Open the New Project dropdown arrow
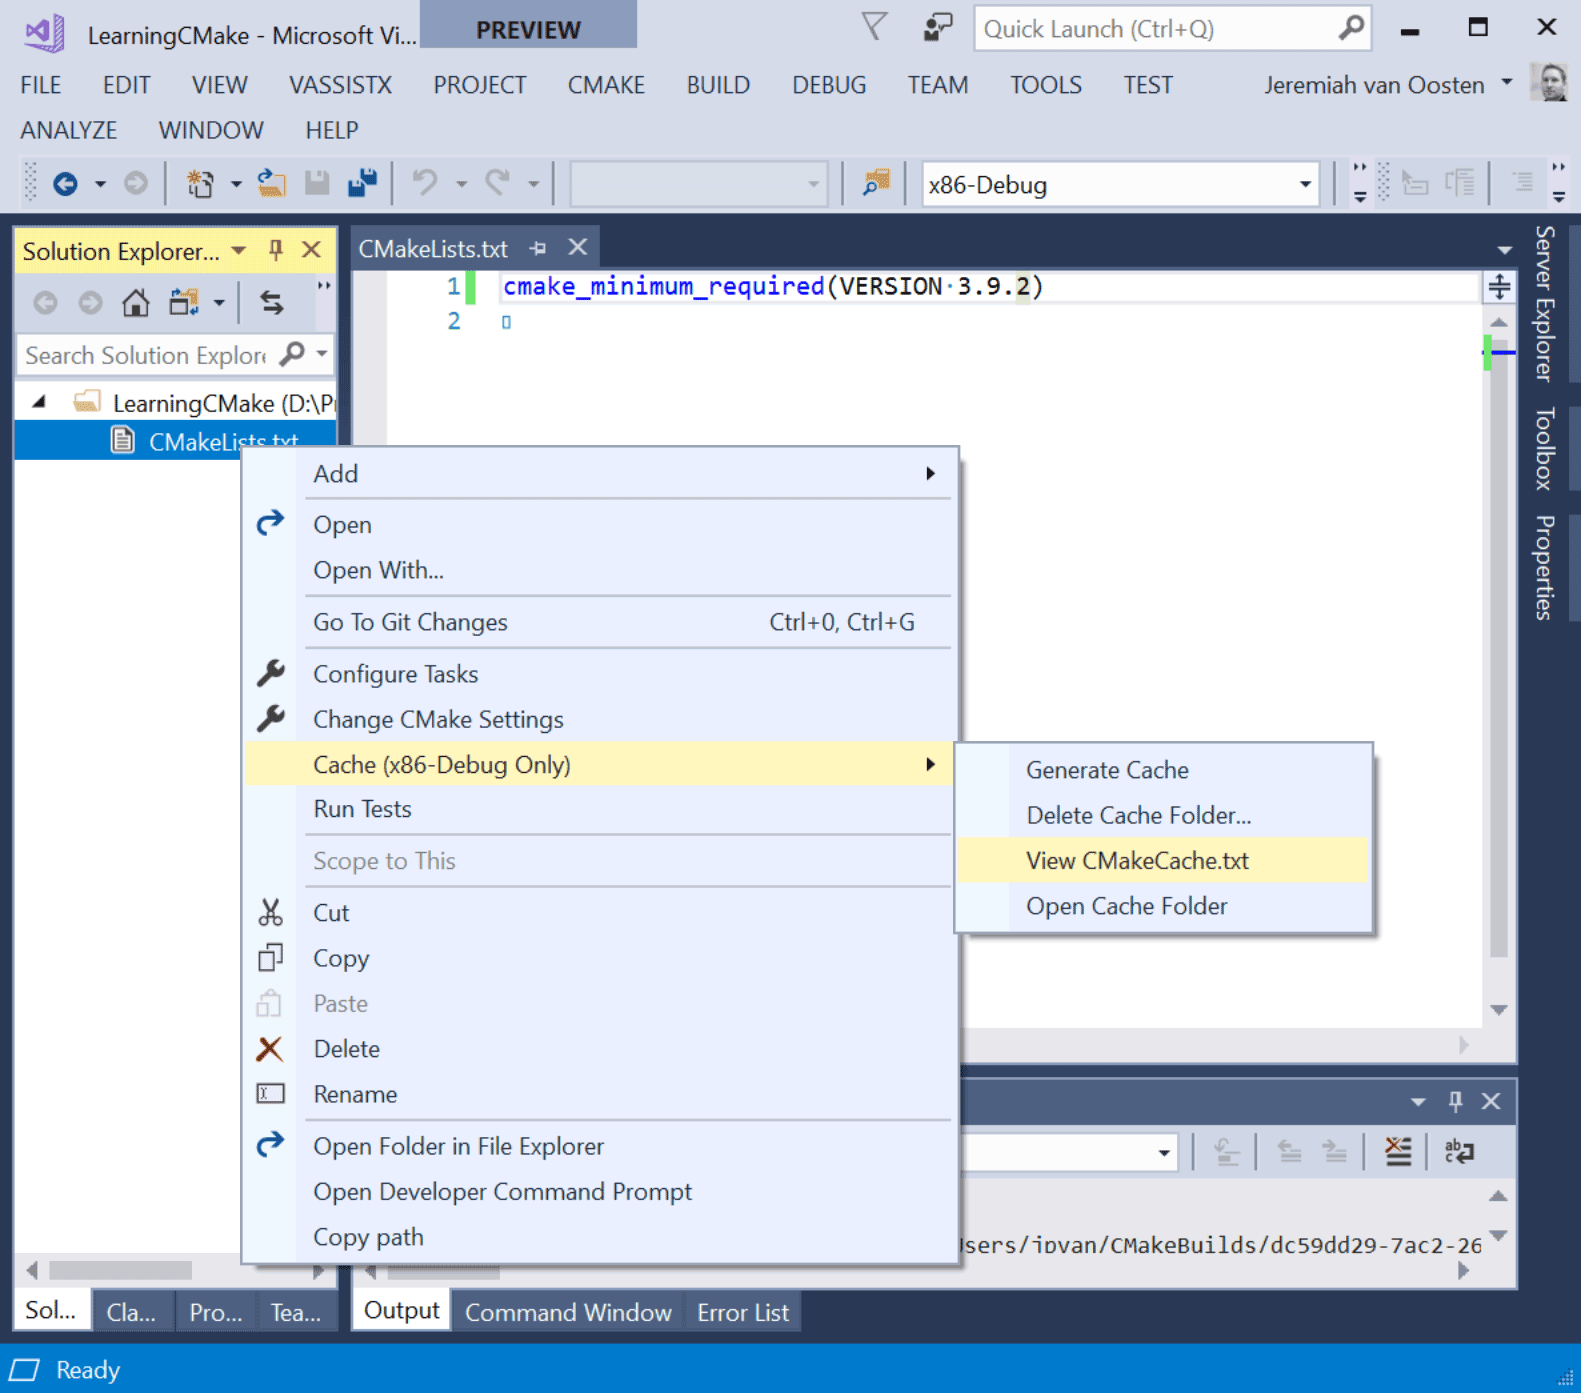 (236, 184)
